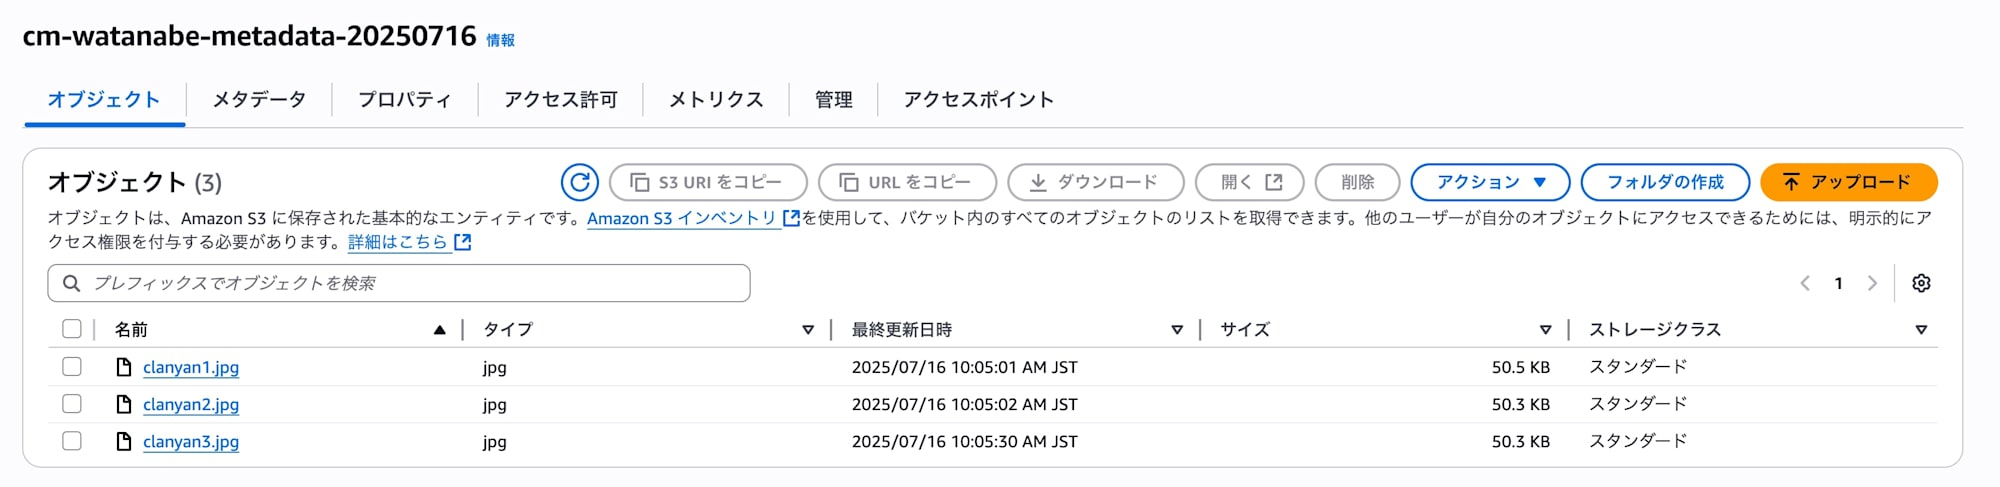Check the box for clanyan2.jpg
Screen dimensions: 2000x487
[72, 404]
